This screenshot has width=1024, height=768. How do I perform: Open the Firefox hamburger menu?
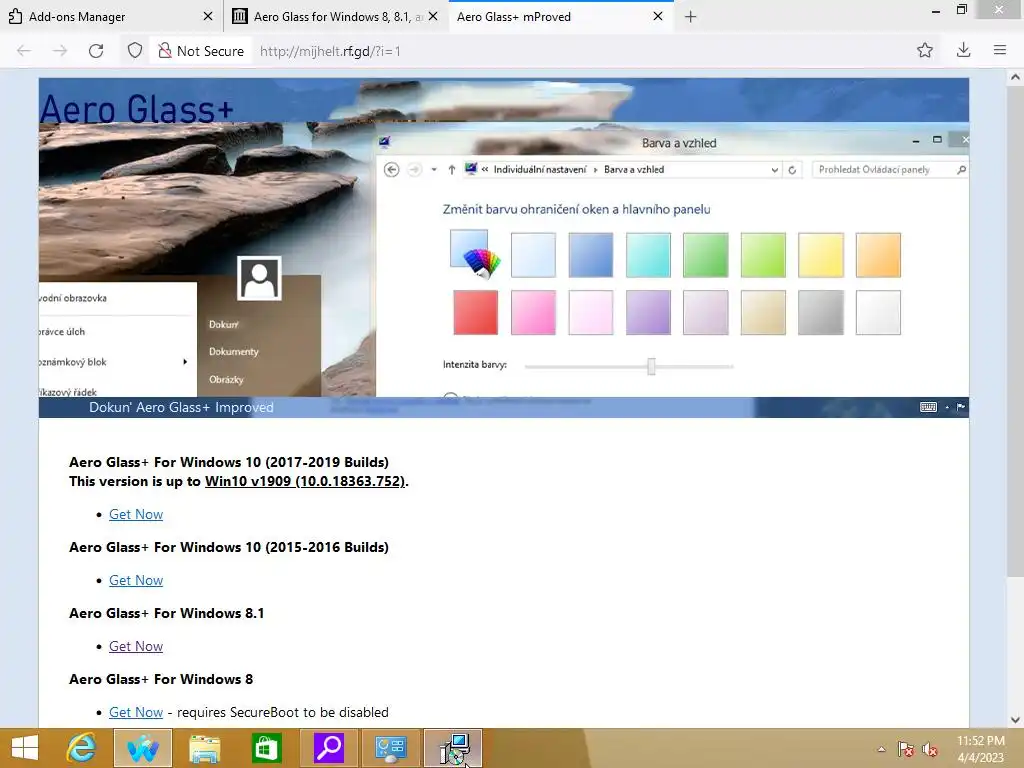click(x=999, y=50)
